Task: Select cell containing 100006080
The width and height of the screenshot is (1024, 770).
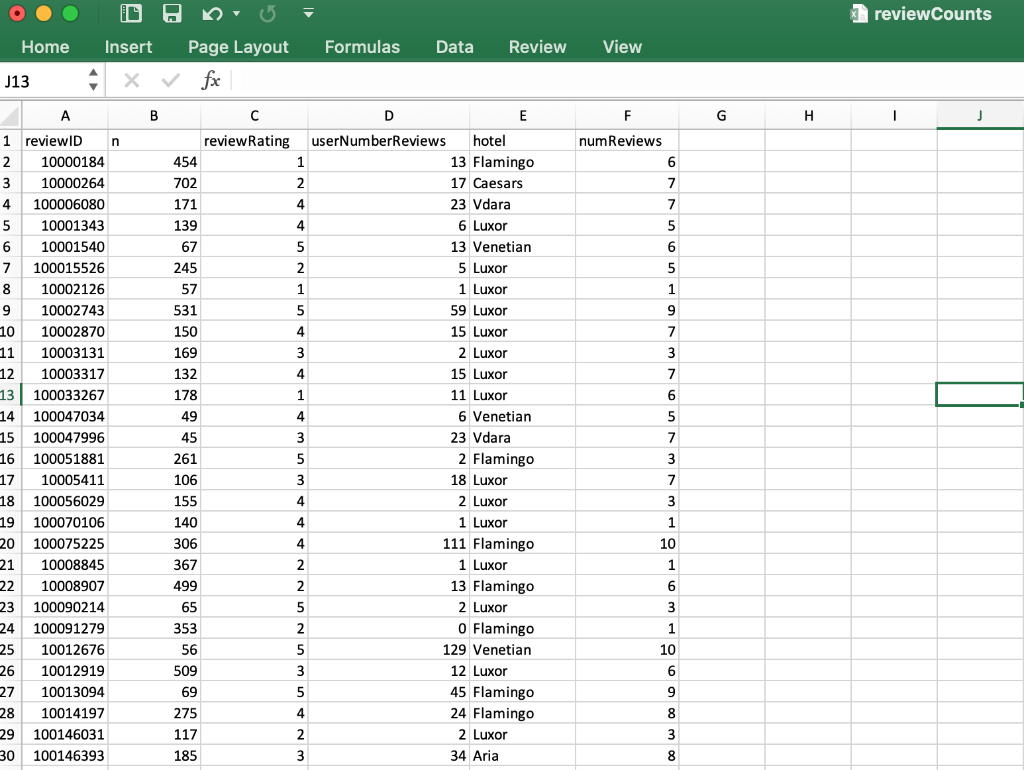Action: [65, 204]
